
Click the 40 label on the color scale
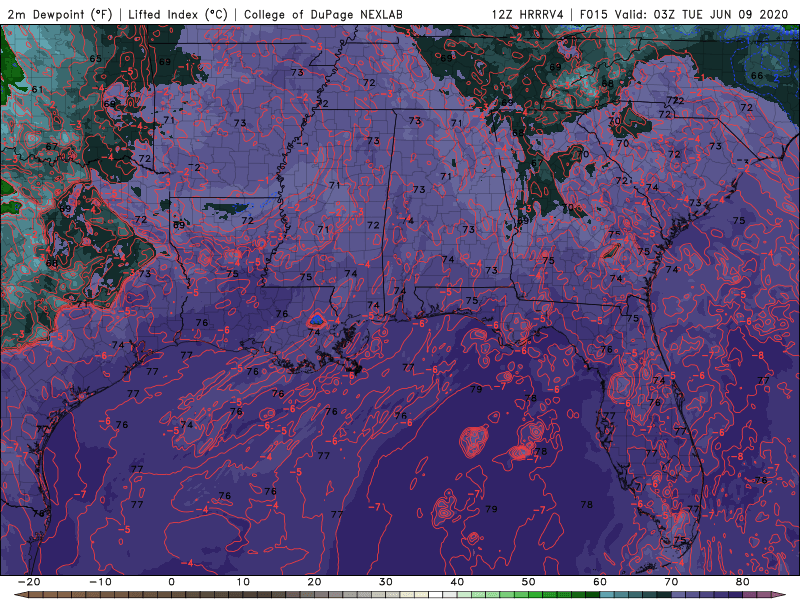[457, 582]
